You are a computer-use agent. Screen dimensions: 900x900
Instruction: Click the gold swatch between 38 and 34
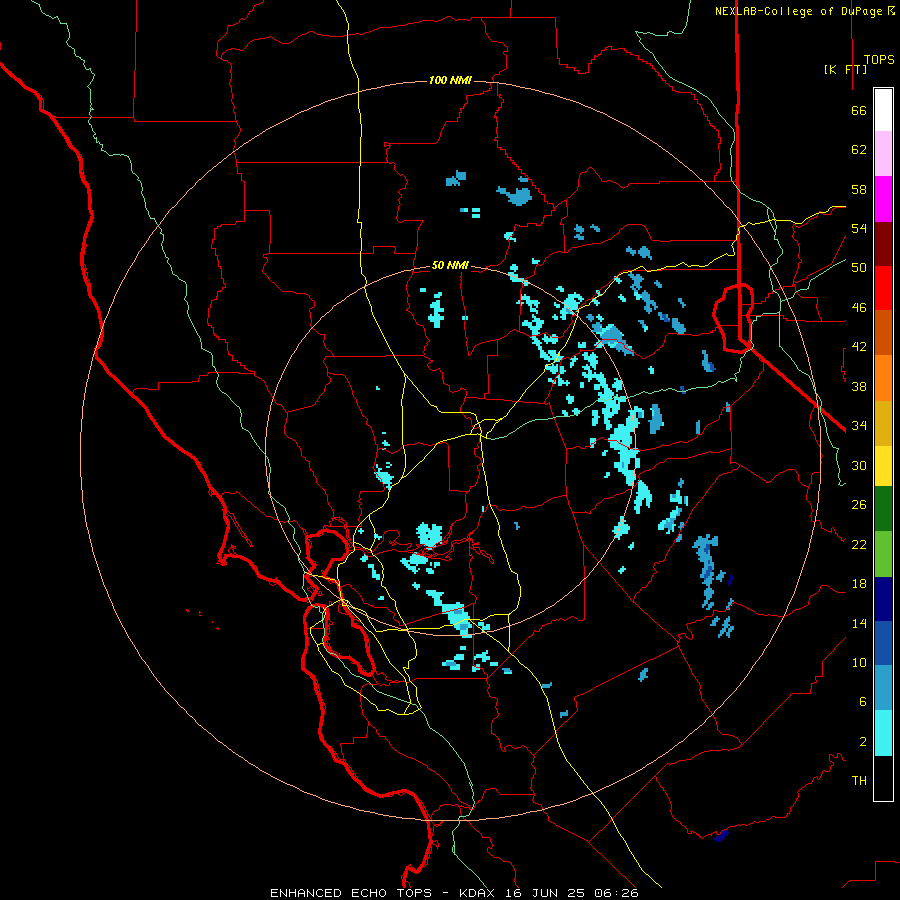pyautogui.click(x=883, y=423)
